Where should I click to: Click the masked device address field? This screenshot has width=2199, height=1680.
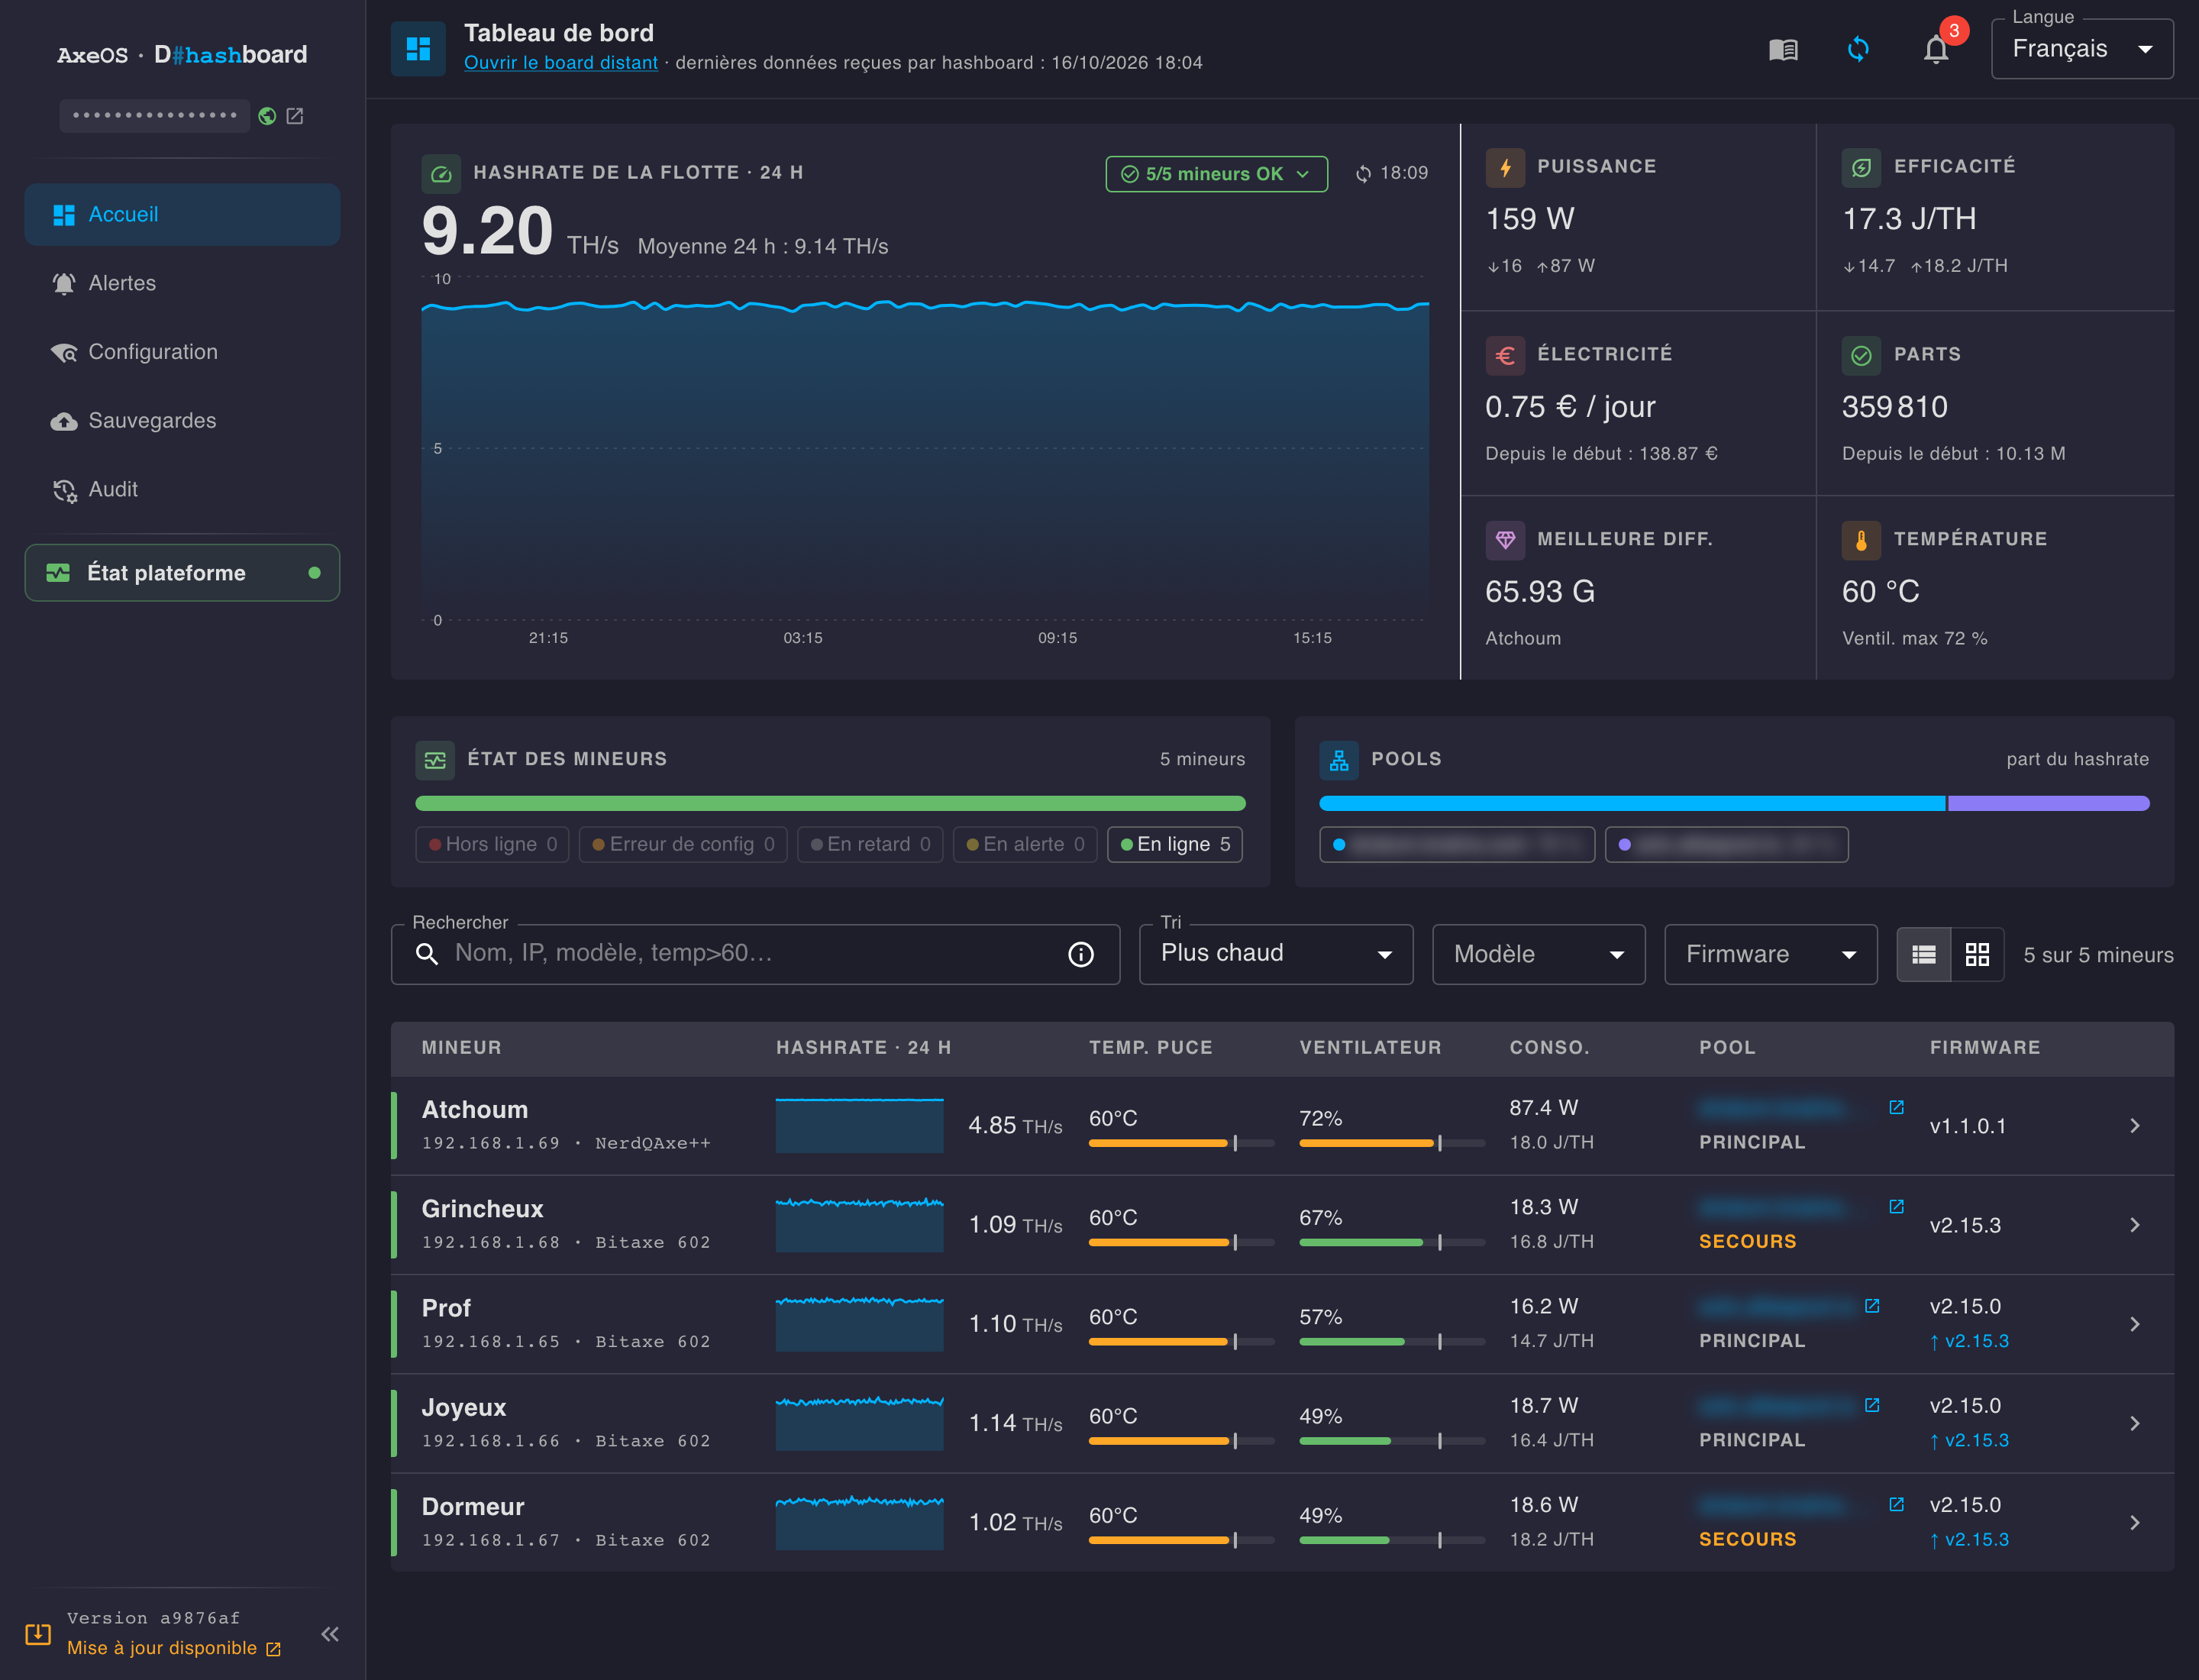click(x=154, y=116)
